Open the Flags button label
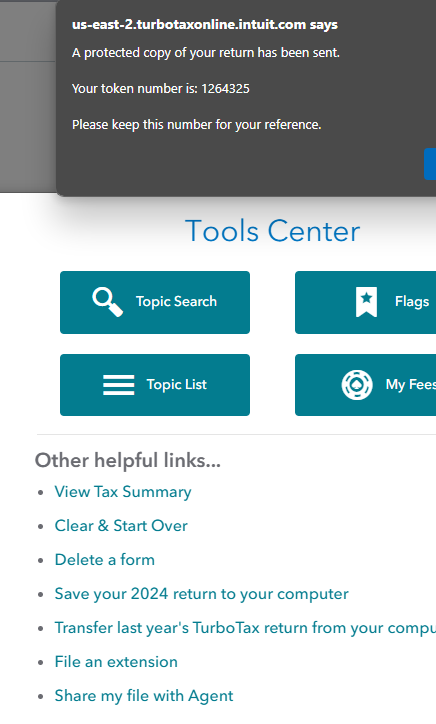 412,302
